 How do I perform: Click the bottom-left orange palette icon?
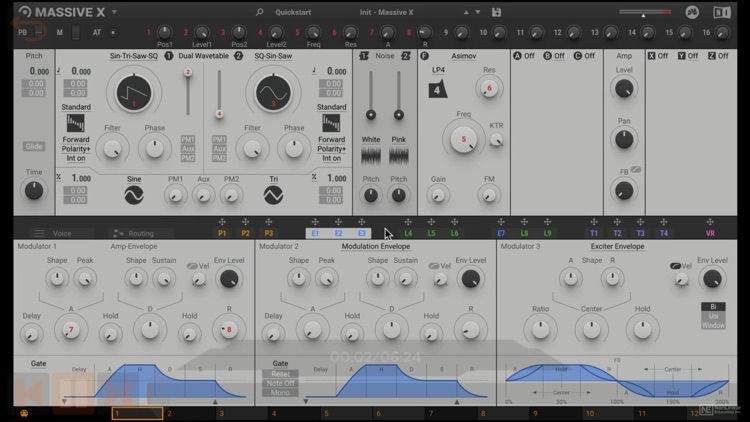[24, 413]
